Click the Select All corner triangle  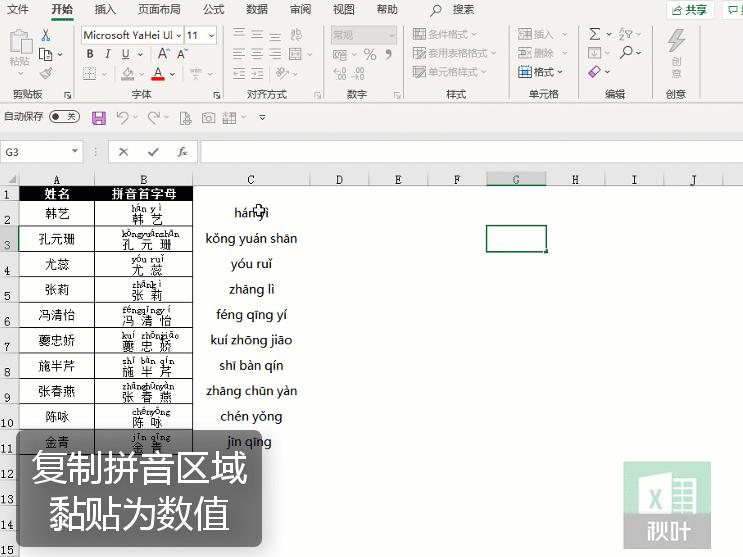(10, 179)
